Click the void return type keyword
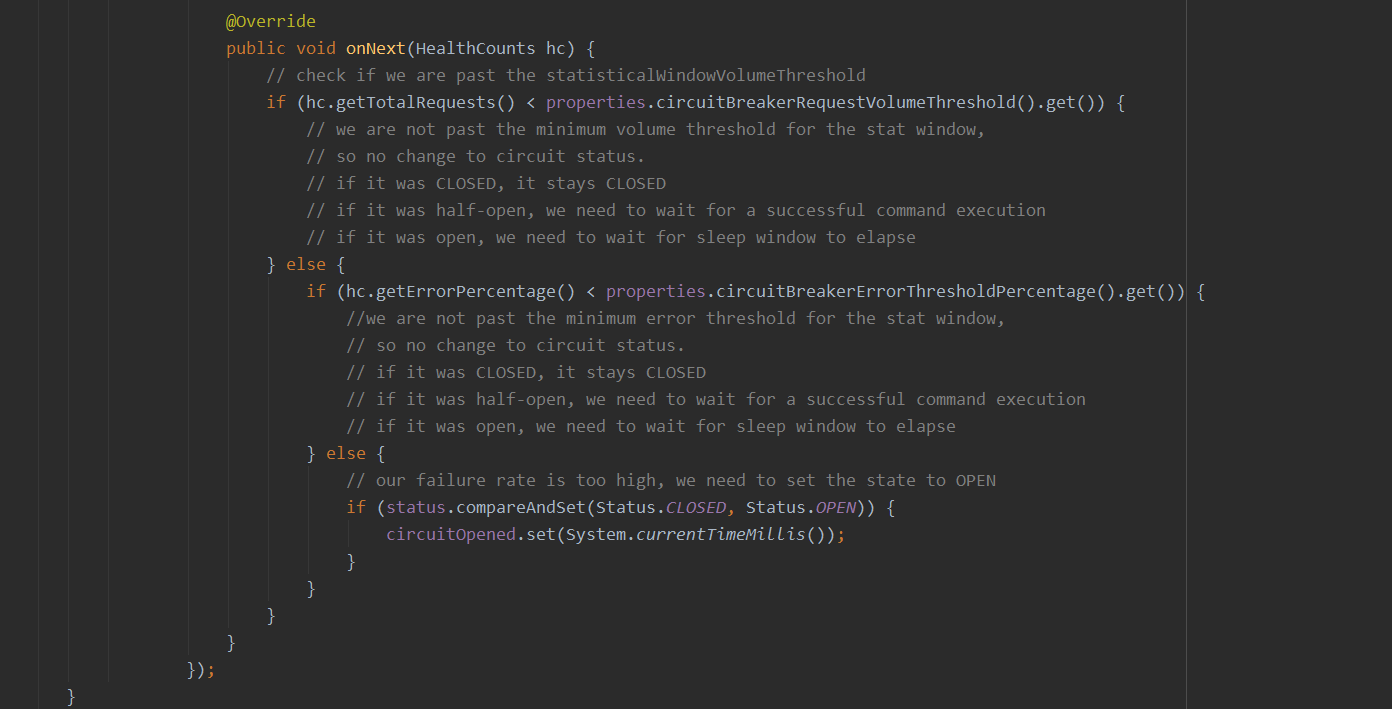The image size is (1392, 709). [x=316, y=48]
